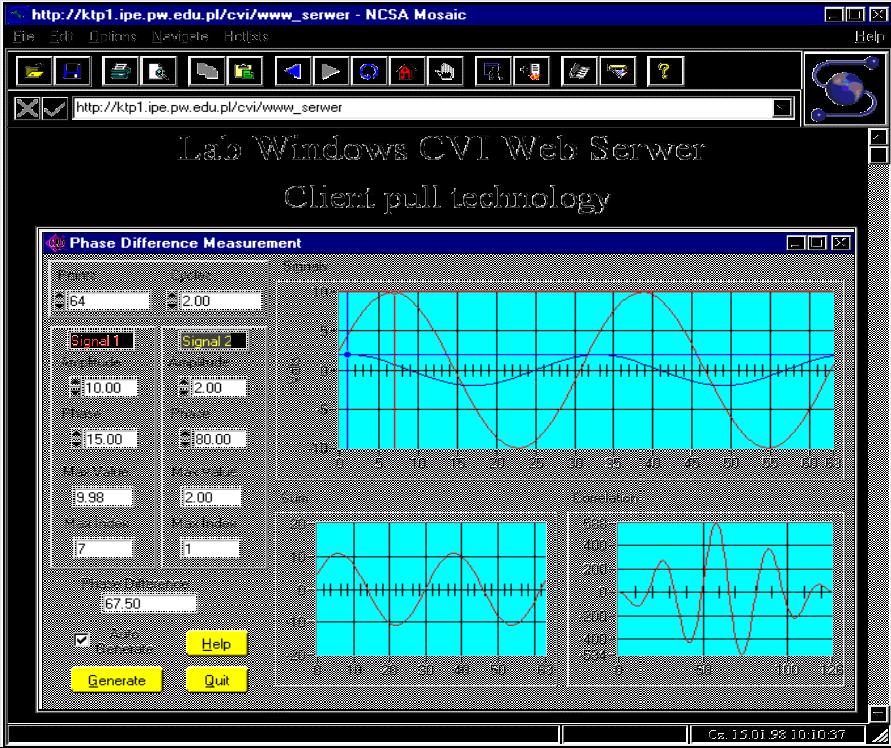This screenshot has height=748, width=891.
Task: Click the Signal 2 Amplitude stepper arrows
Action: tap(184, 387)
